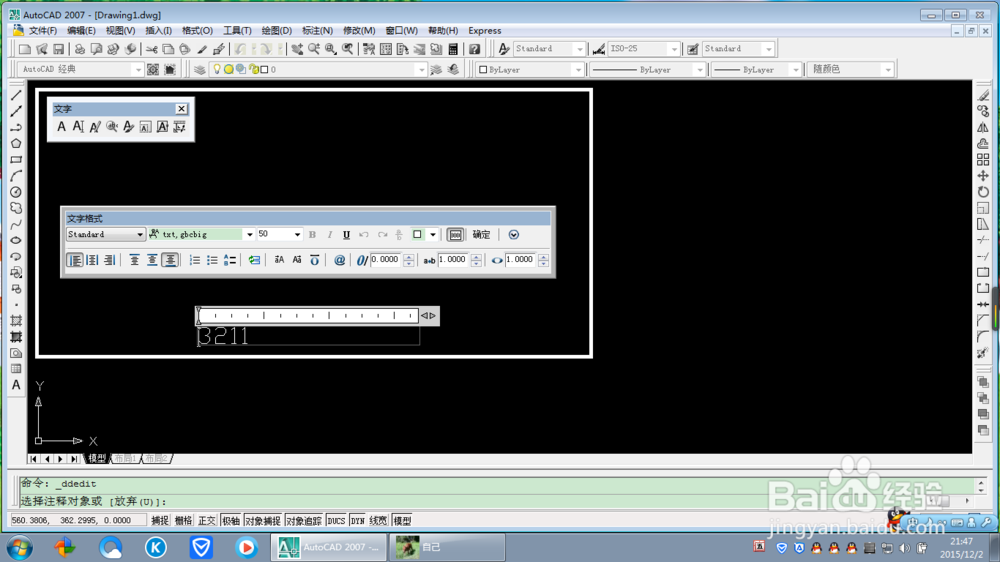Close the 文字 floating toolbar
The height and width of the screenshot is (562, 1000).
point(181,109)
